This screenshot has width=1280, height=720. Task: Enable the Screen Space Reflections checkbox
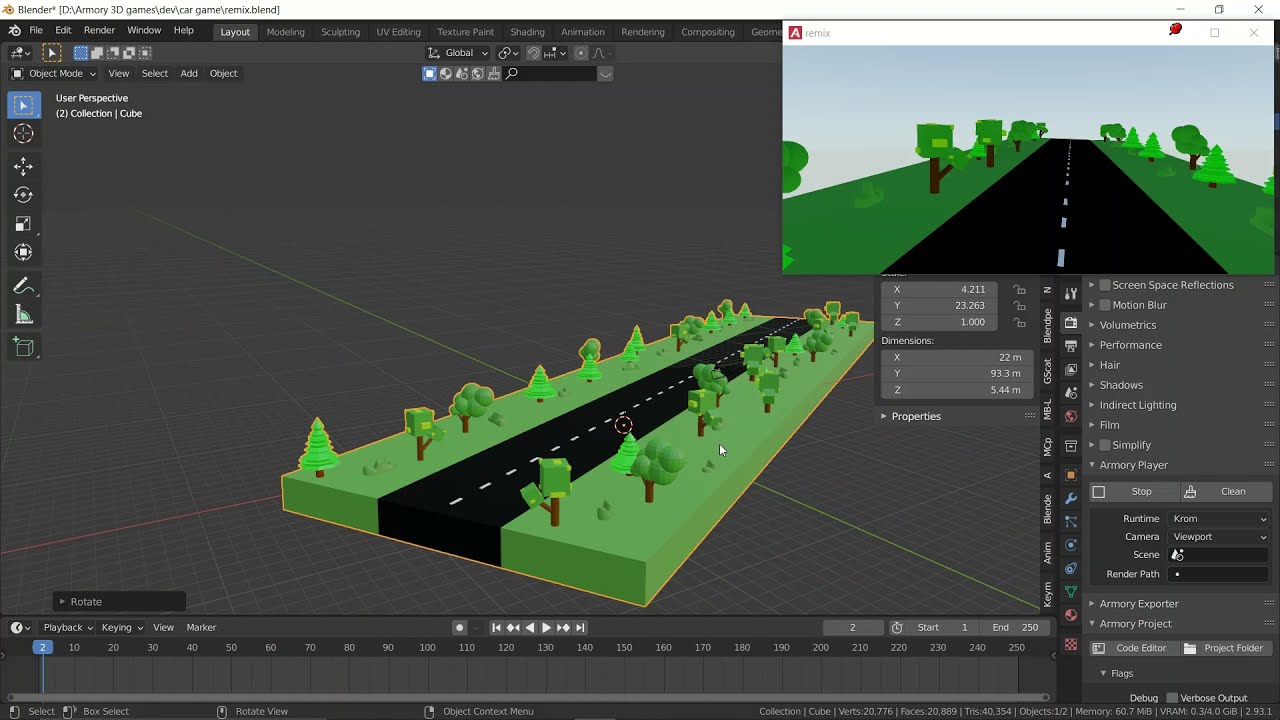[1105, 285]
